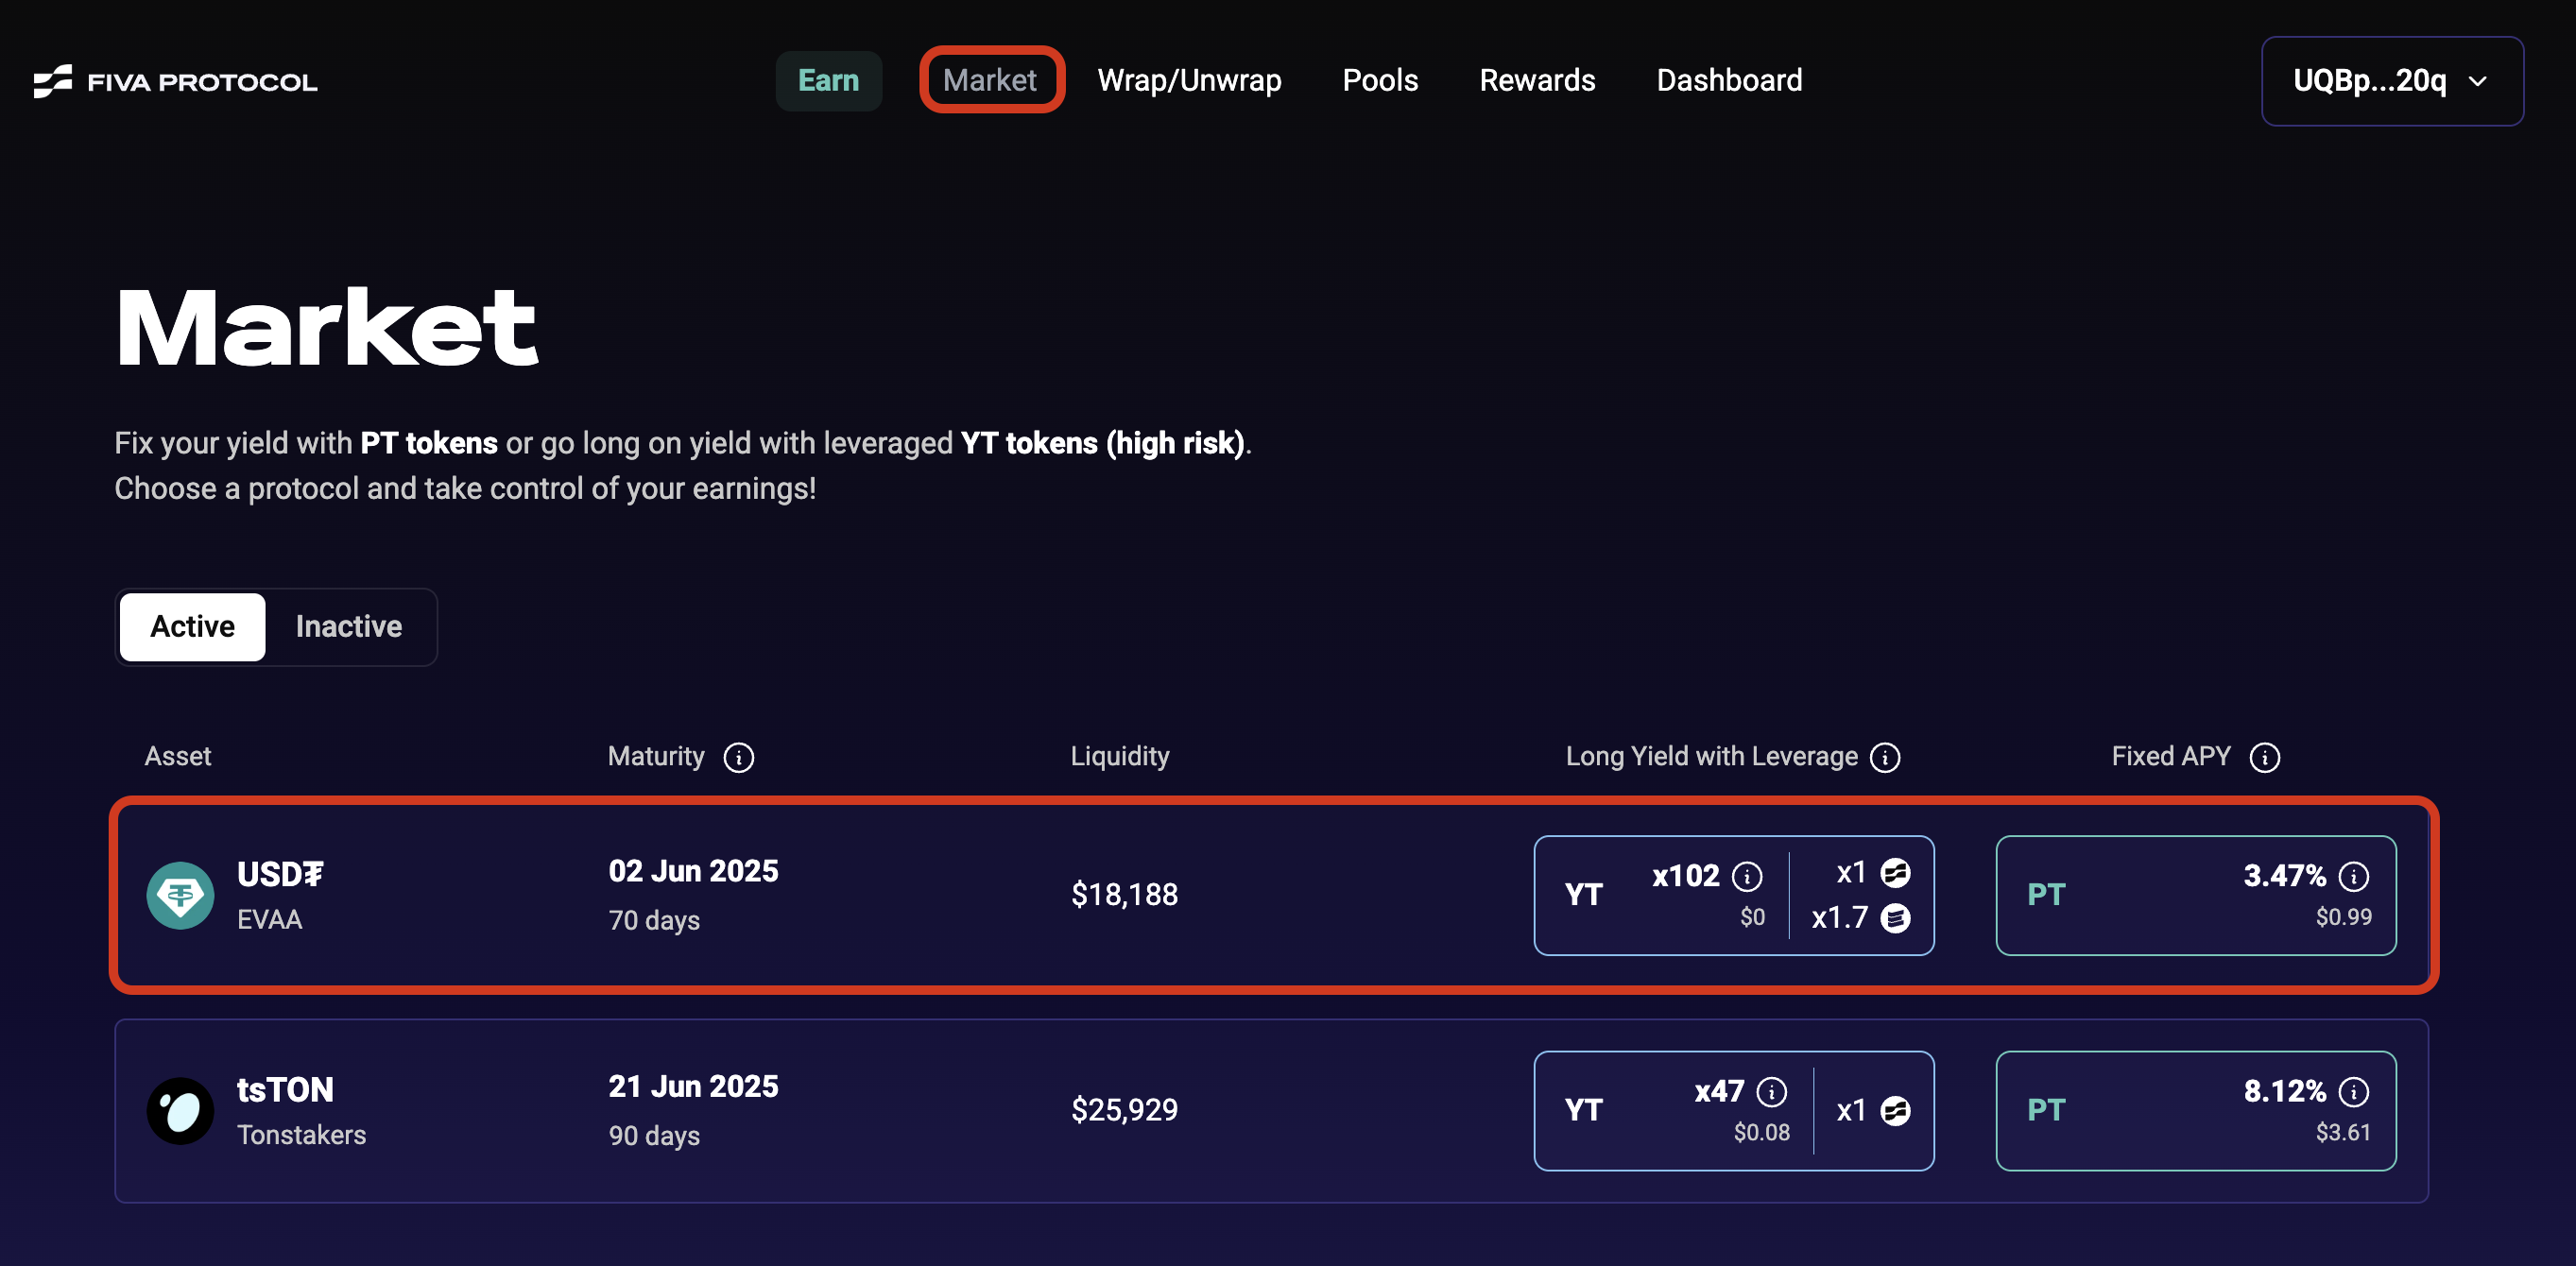This screenshot has height=1266, width=2576.
Task: Open the UQBp...20q wallet dropdown
Action: pos(2391,81)
